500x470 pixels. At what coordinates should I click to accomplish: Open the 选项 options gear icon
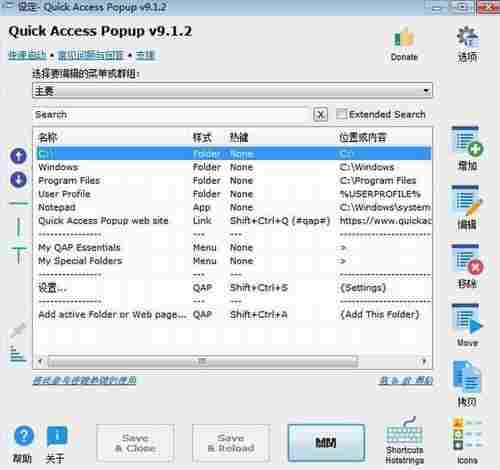pos(468,36)
